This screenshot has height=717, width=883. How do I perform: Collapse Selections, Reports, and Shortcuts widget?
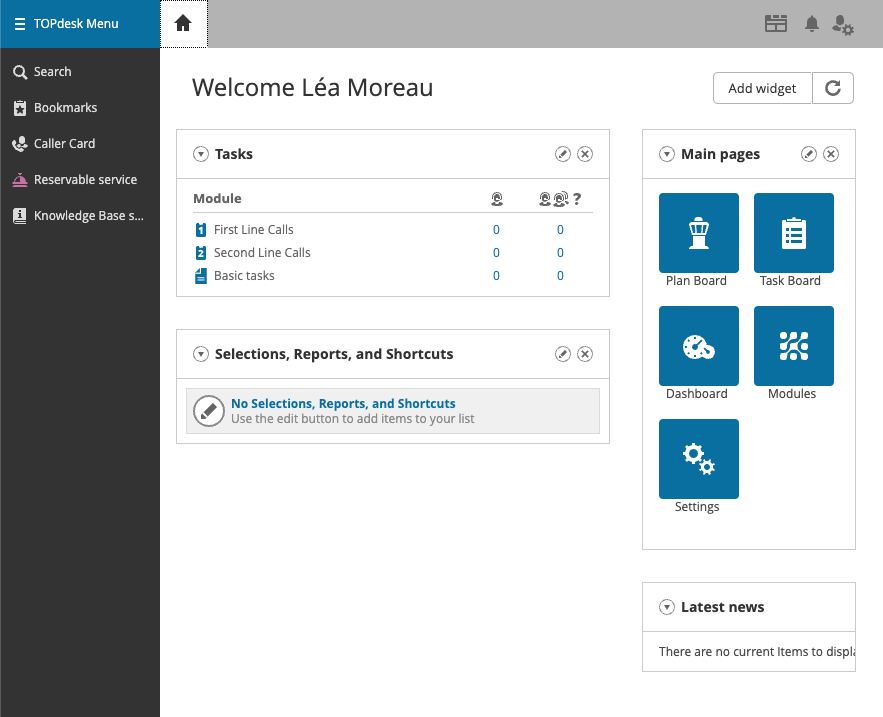click(x=201, y=354)
